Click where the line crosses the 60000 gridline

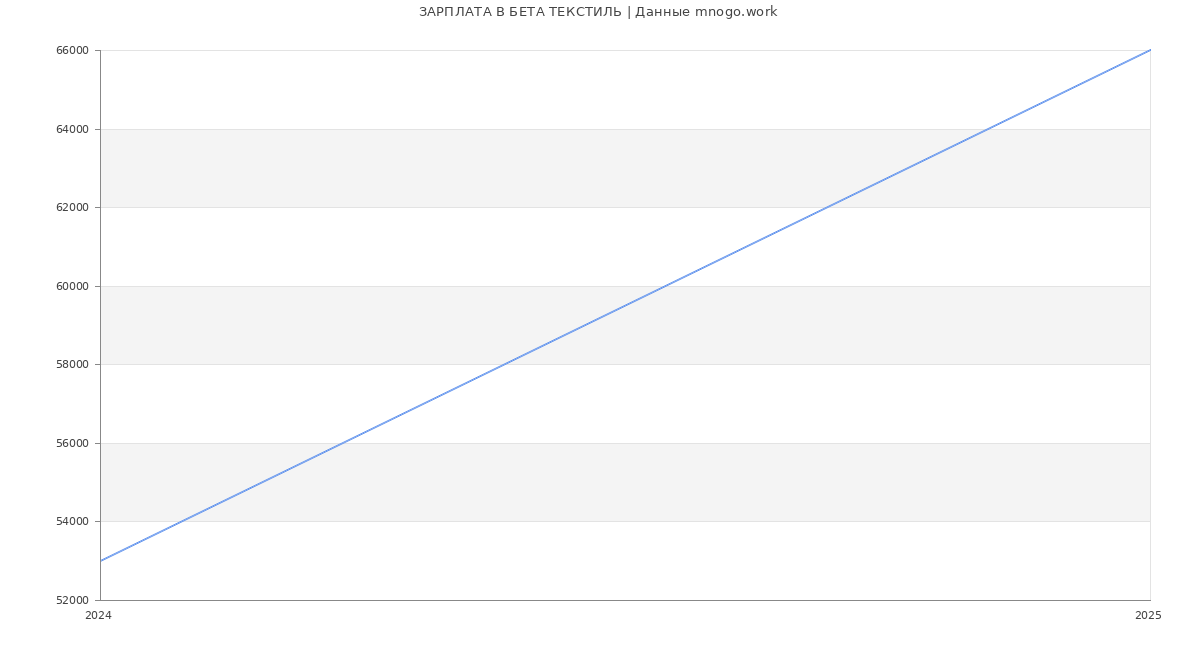click(x=665, y=286)
